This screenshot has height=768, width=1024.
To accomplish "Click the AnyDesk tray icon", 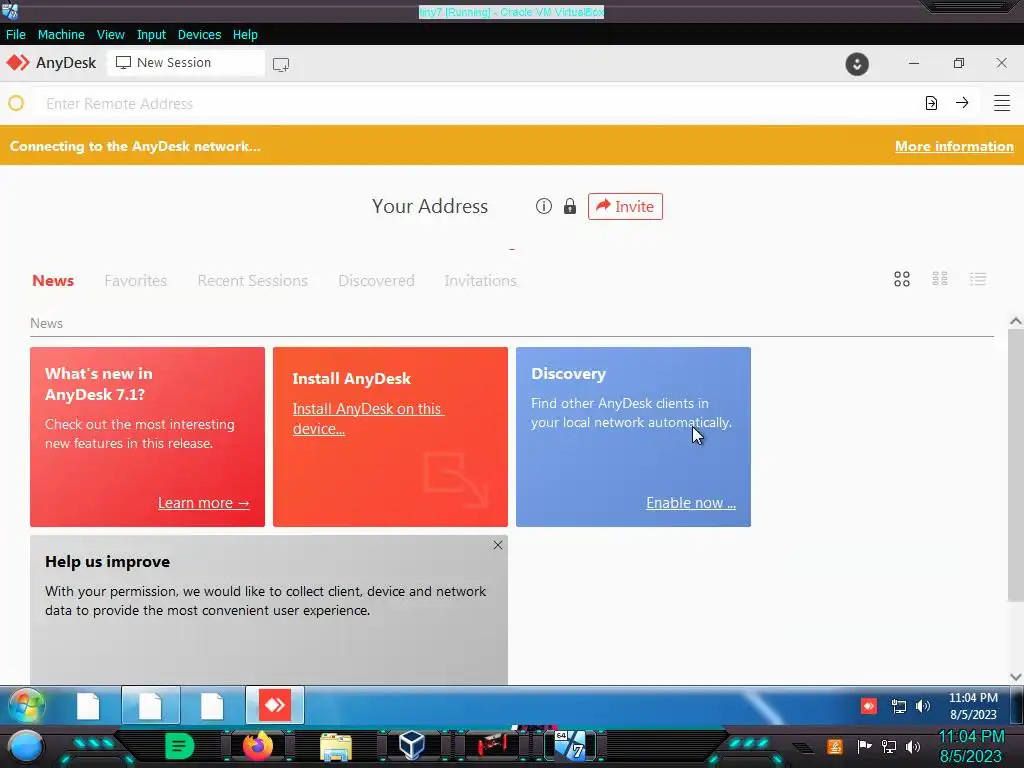I will tap(869, 706).
